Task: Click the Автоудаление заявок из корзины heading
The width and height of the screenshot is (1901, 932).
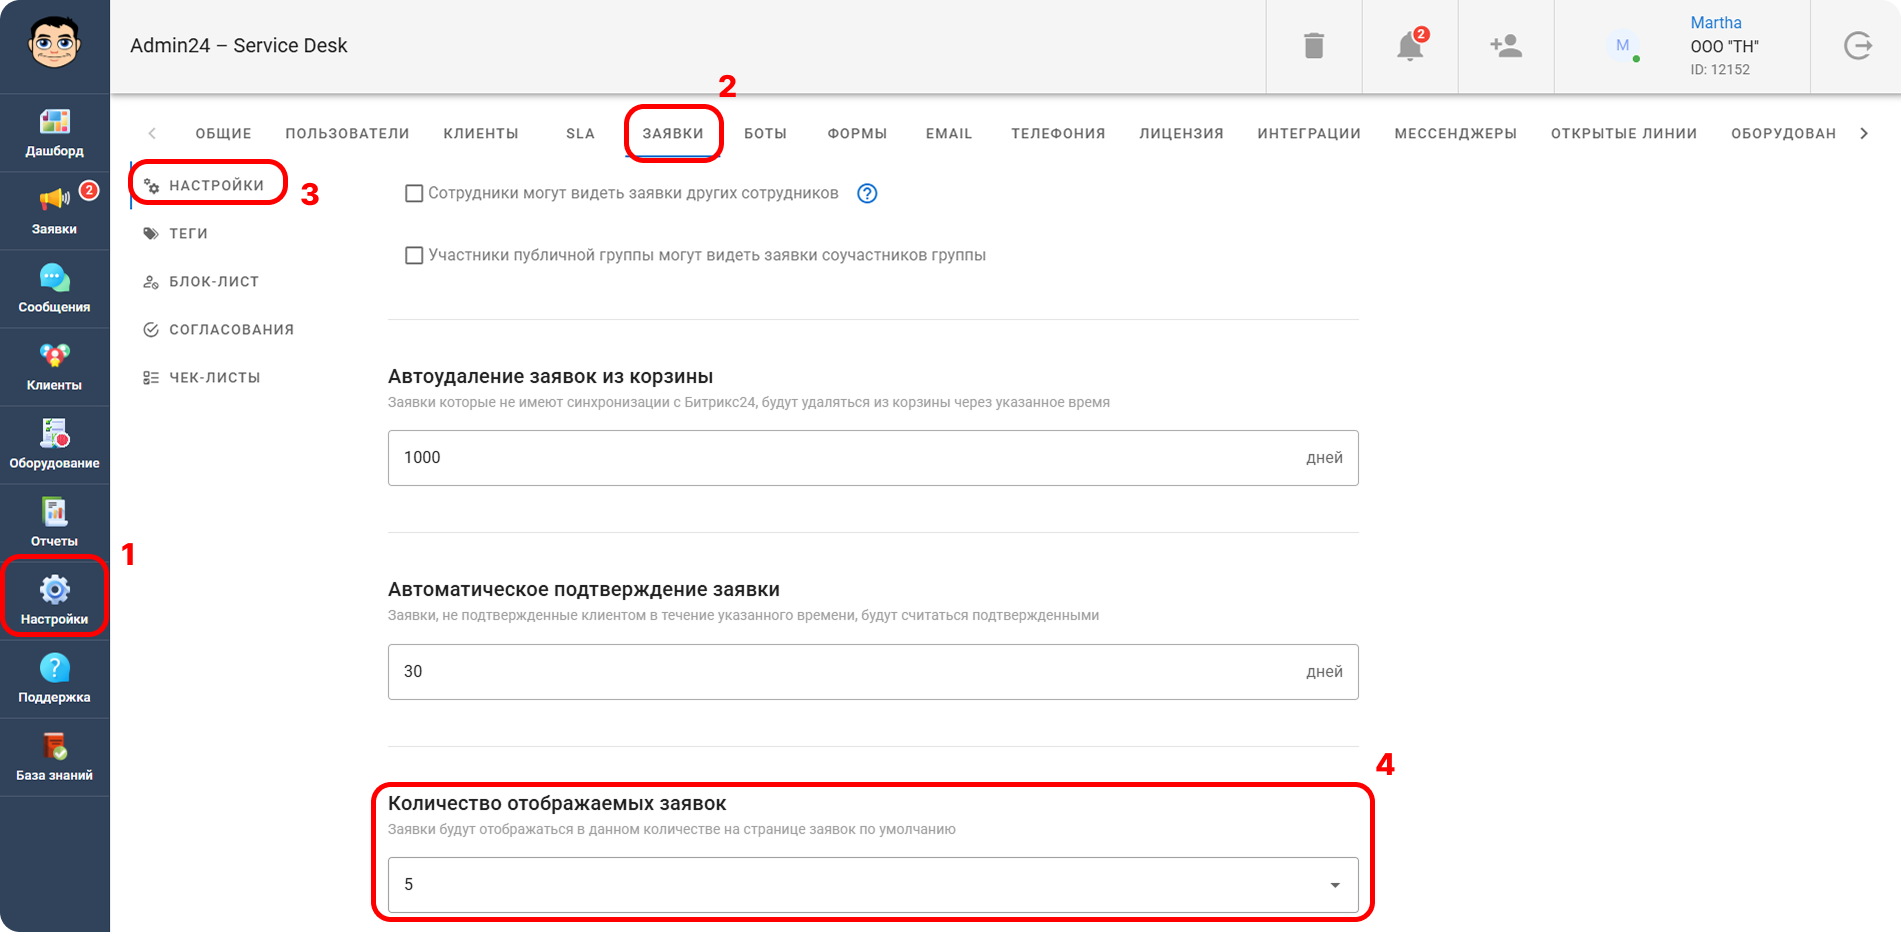Action: [550, 377]
